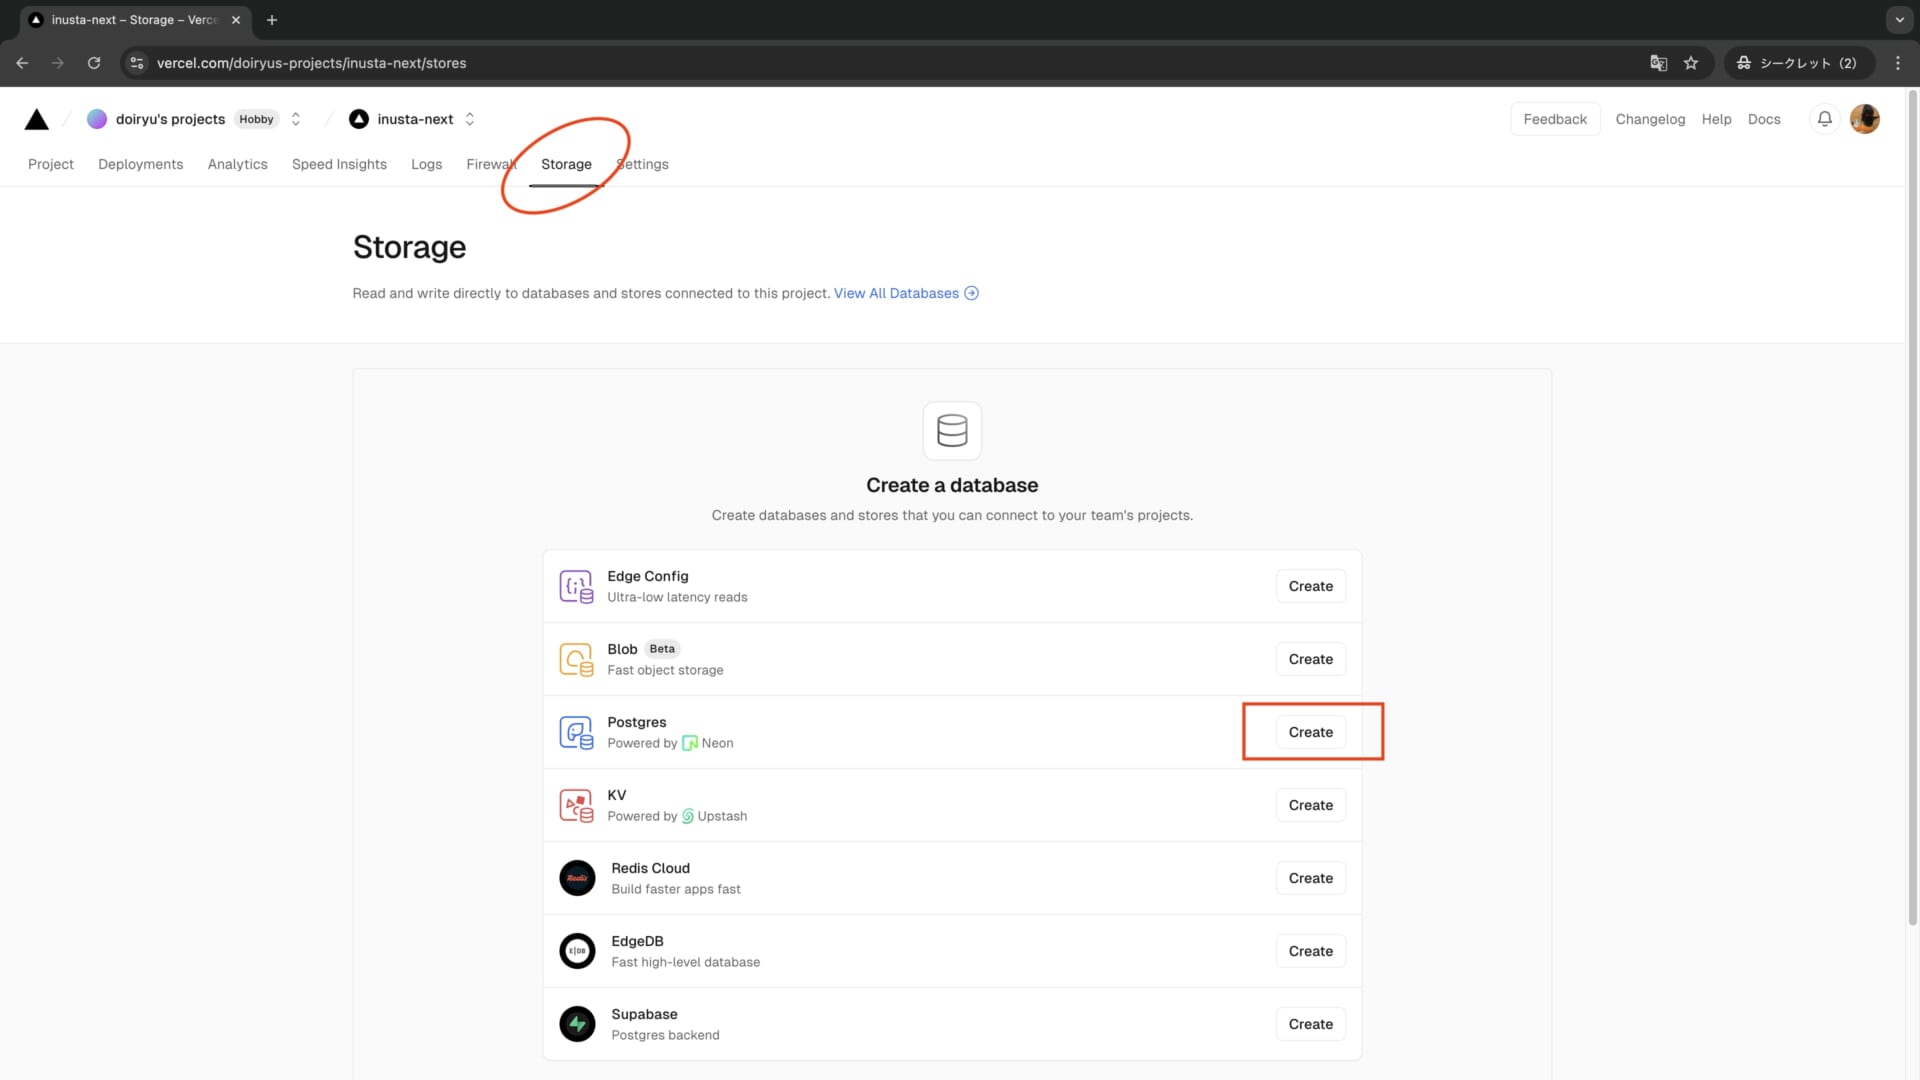
Task: Open the Deployments tab
Action: point(141,164)
